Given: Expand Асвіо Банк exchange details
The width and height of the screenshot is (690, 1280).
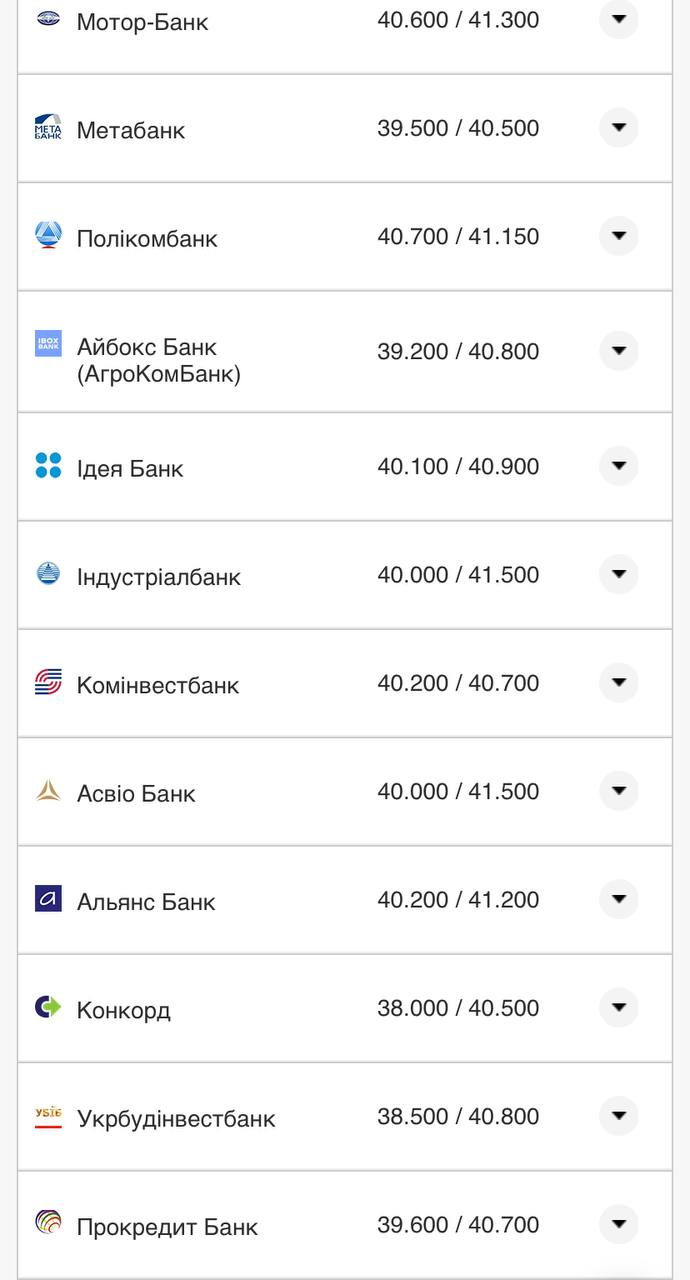Looking at the screenshot, I should [618, 791].
